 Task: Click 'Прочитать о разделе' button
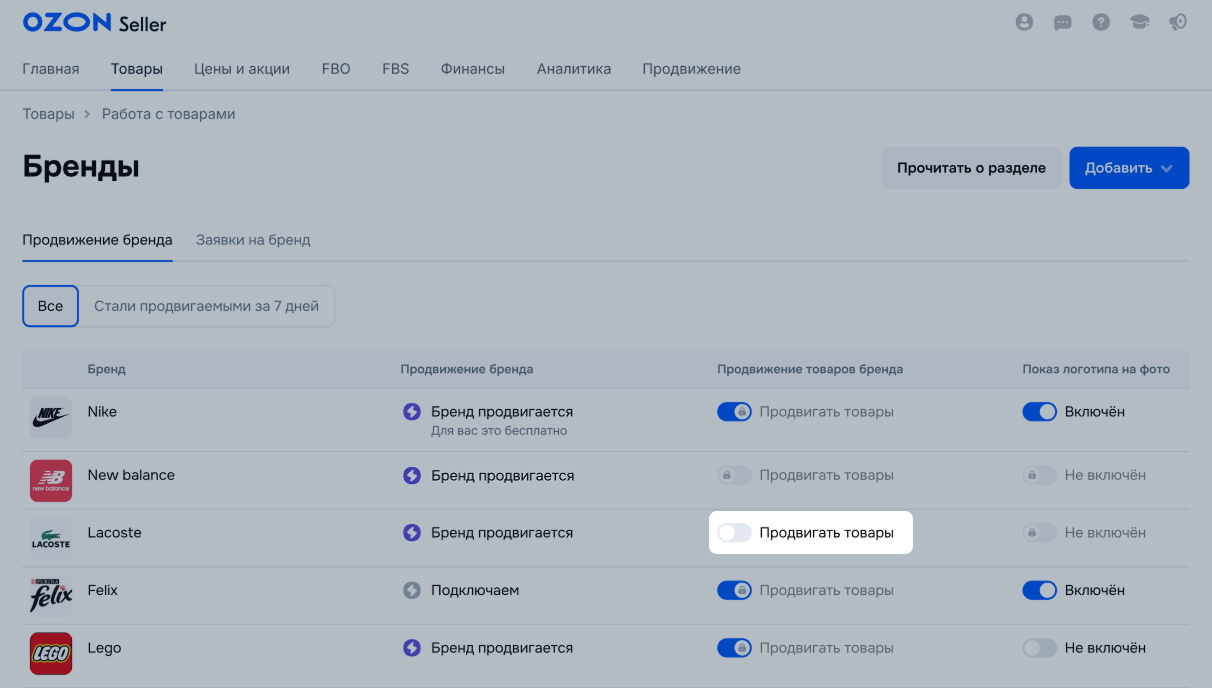[971, 168]
